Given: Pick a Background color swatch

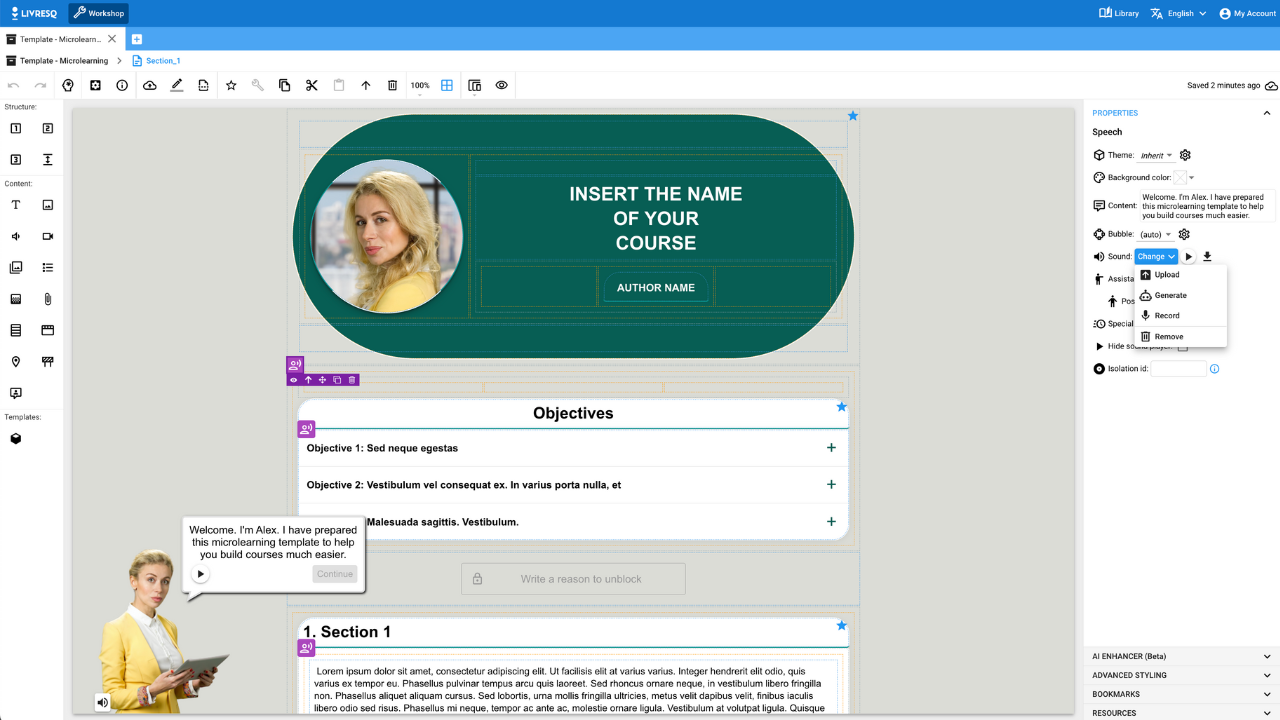Looking at the screenshot, I should pos(1181,177).
